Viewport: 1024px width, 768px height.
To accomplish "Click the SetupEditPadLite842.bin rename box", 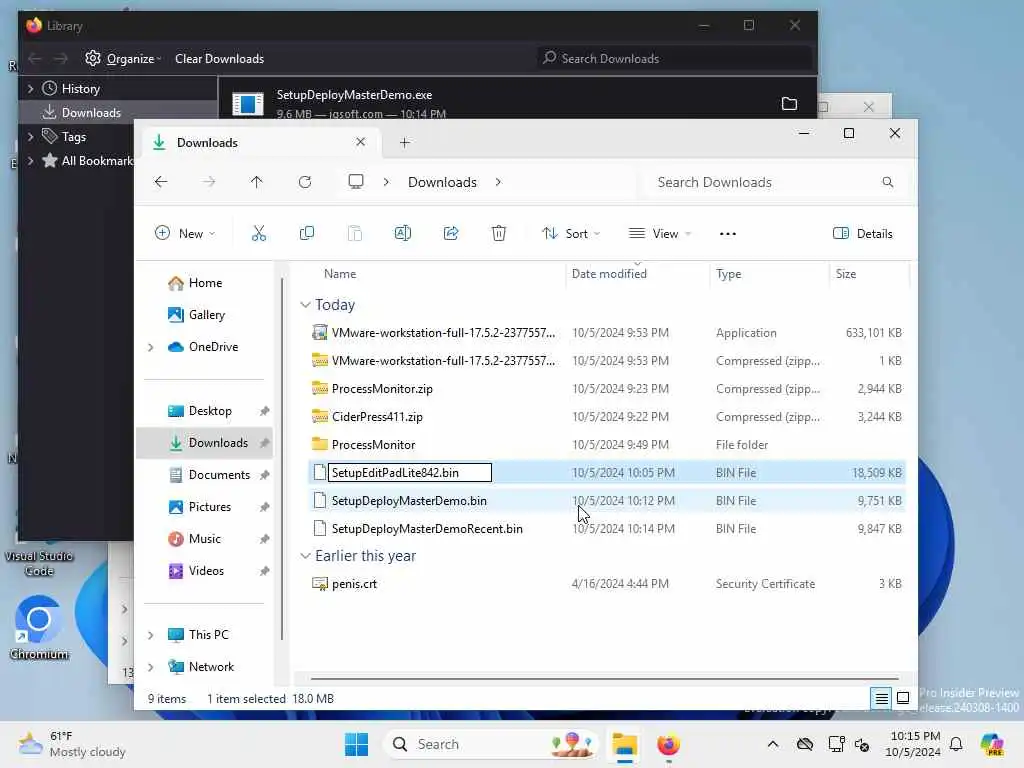I will pyautogui.click(x=409, y=472).
